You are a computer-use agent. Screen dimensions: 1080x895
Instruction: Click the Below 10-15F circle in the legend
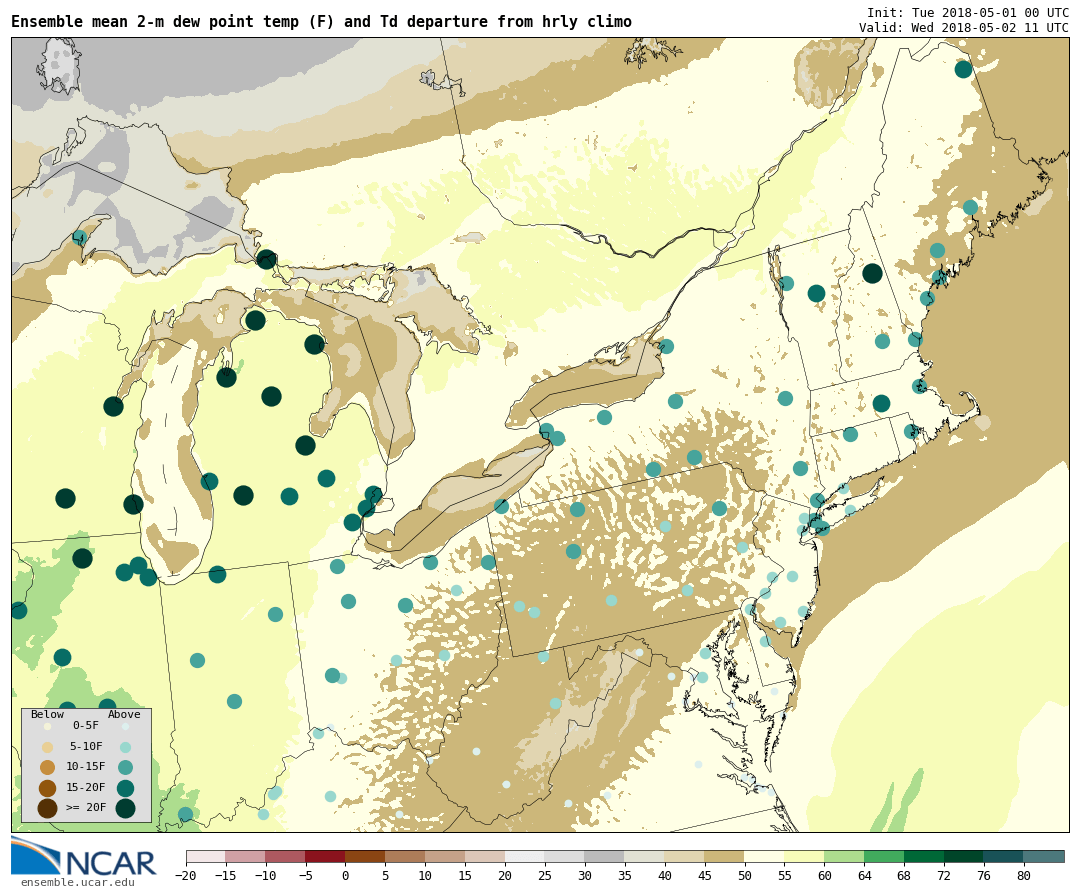(x=48, y=767)
